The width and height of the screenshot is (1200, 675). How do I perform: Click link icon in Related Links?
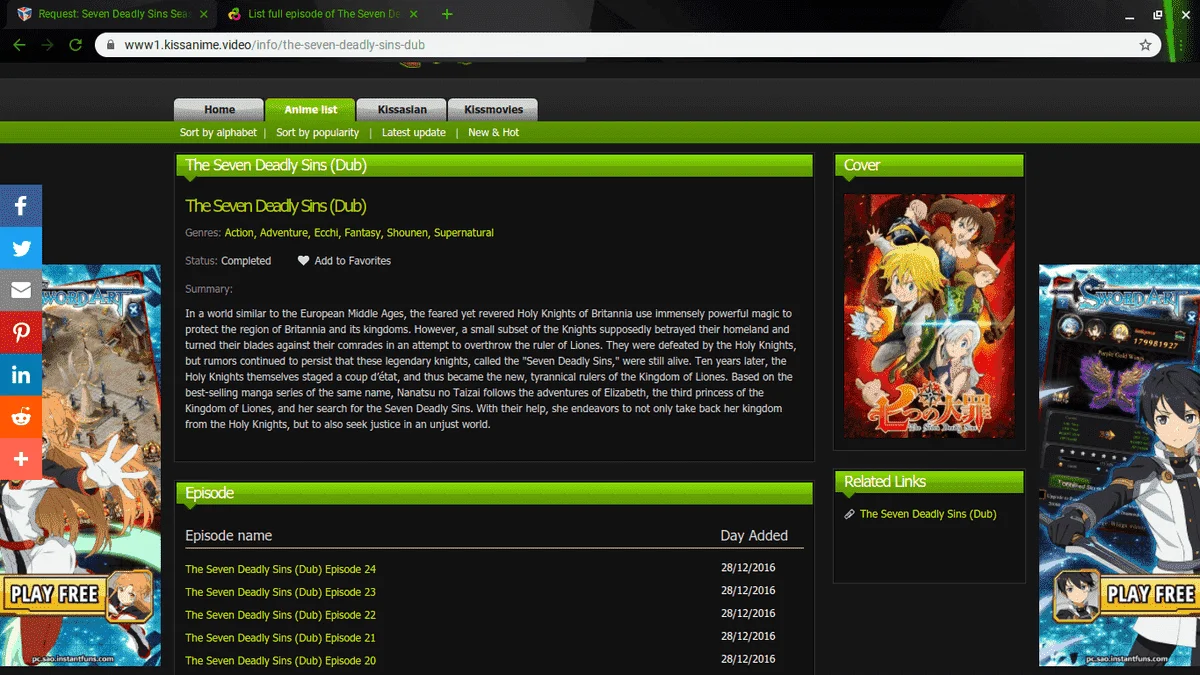[849, 514]
